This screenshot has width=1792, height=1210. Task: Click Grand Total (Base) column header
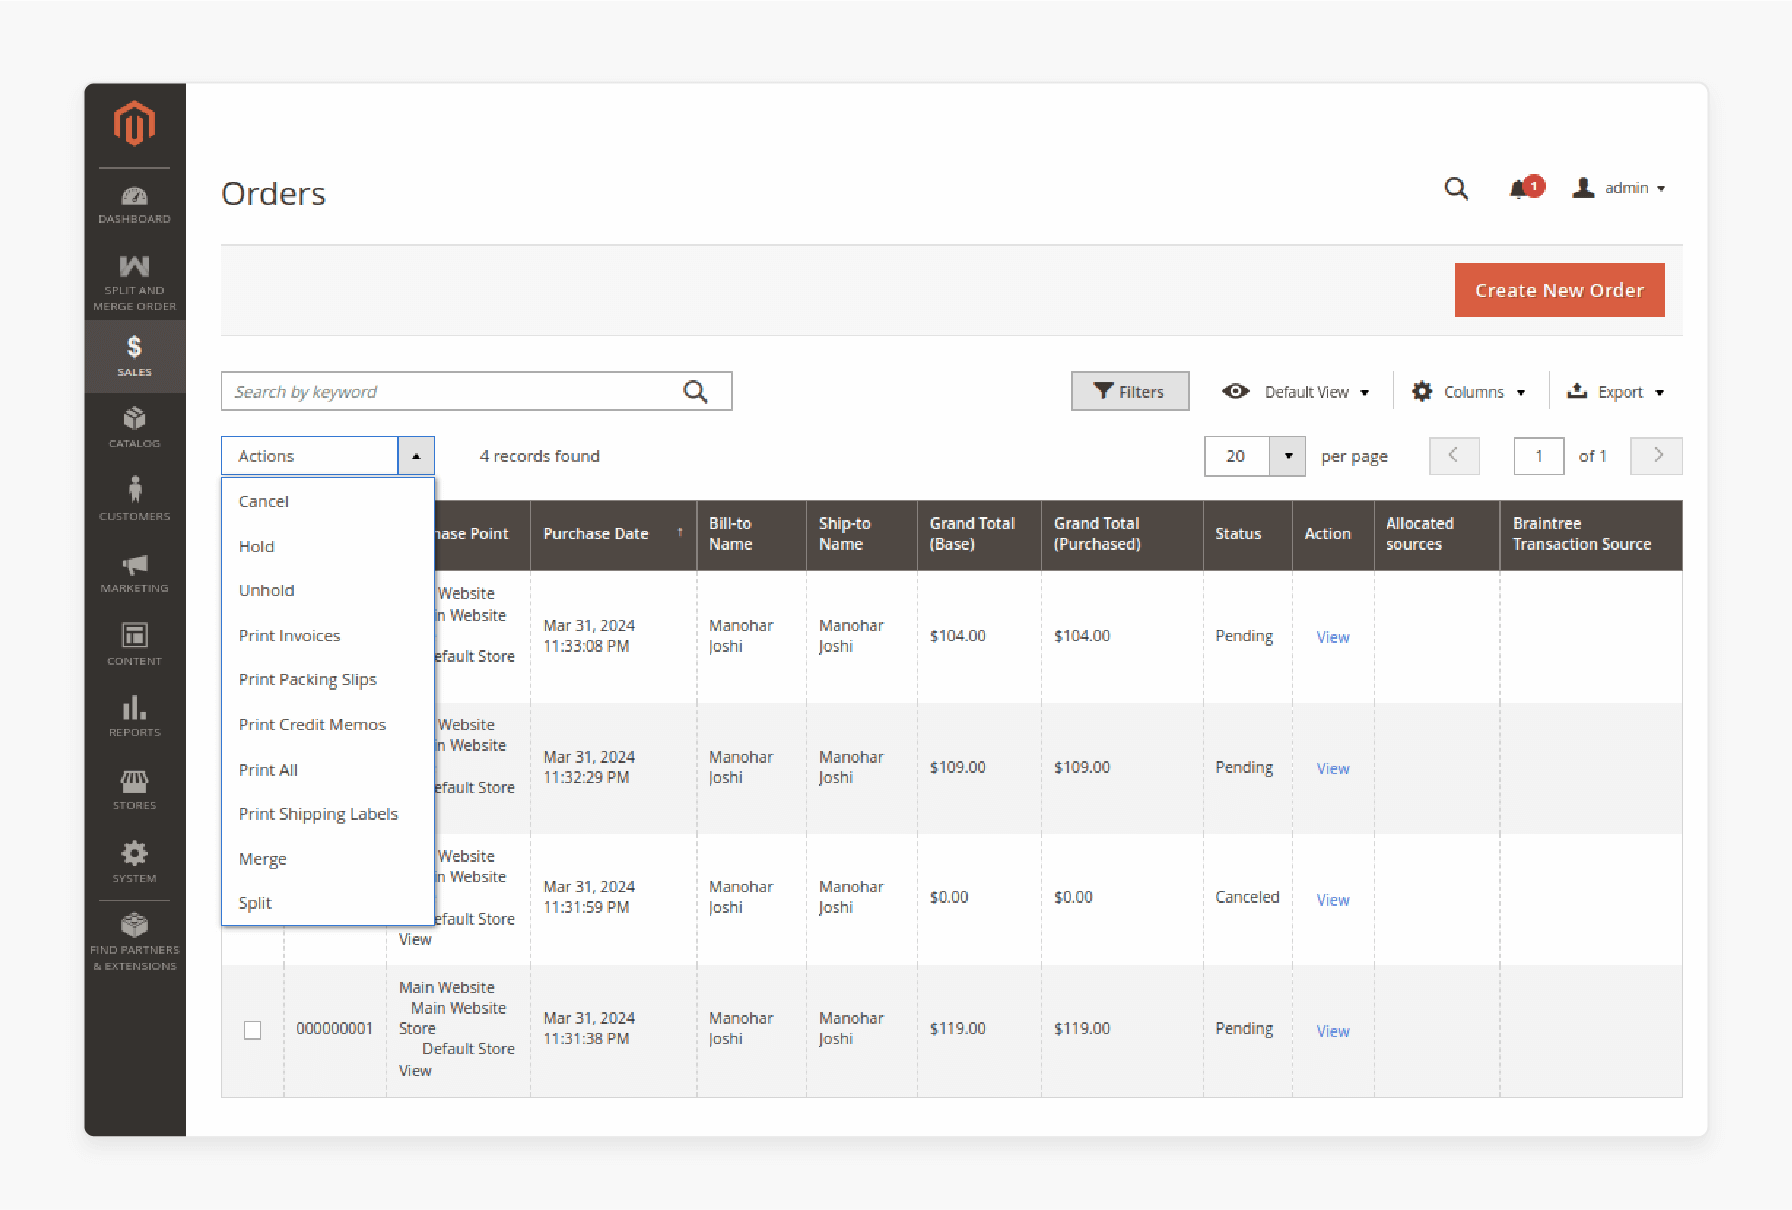click(979, 534)
